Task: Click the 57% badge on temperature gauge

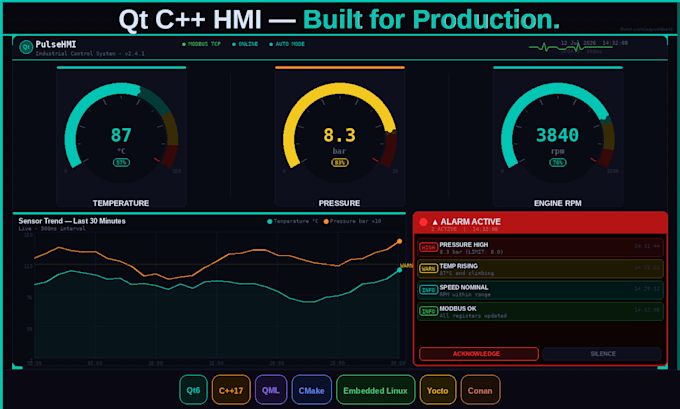Action: pos(121,163)
